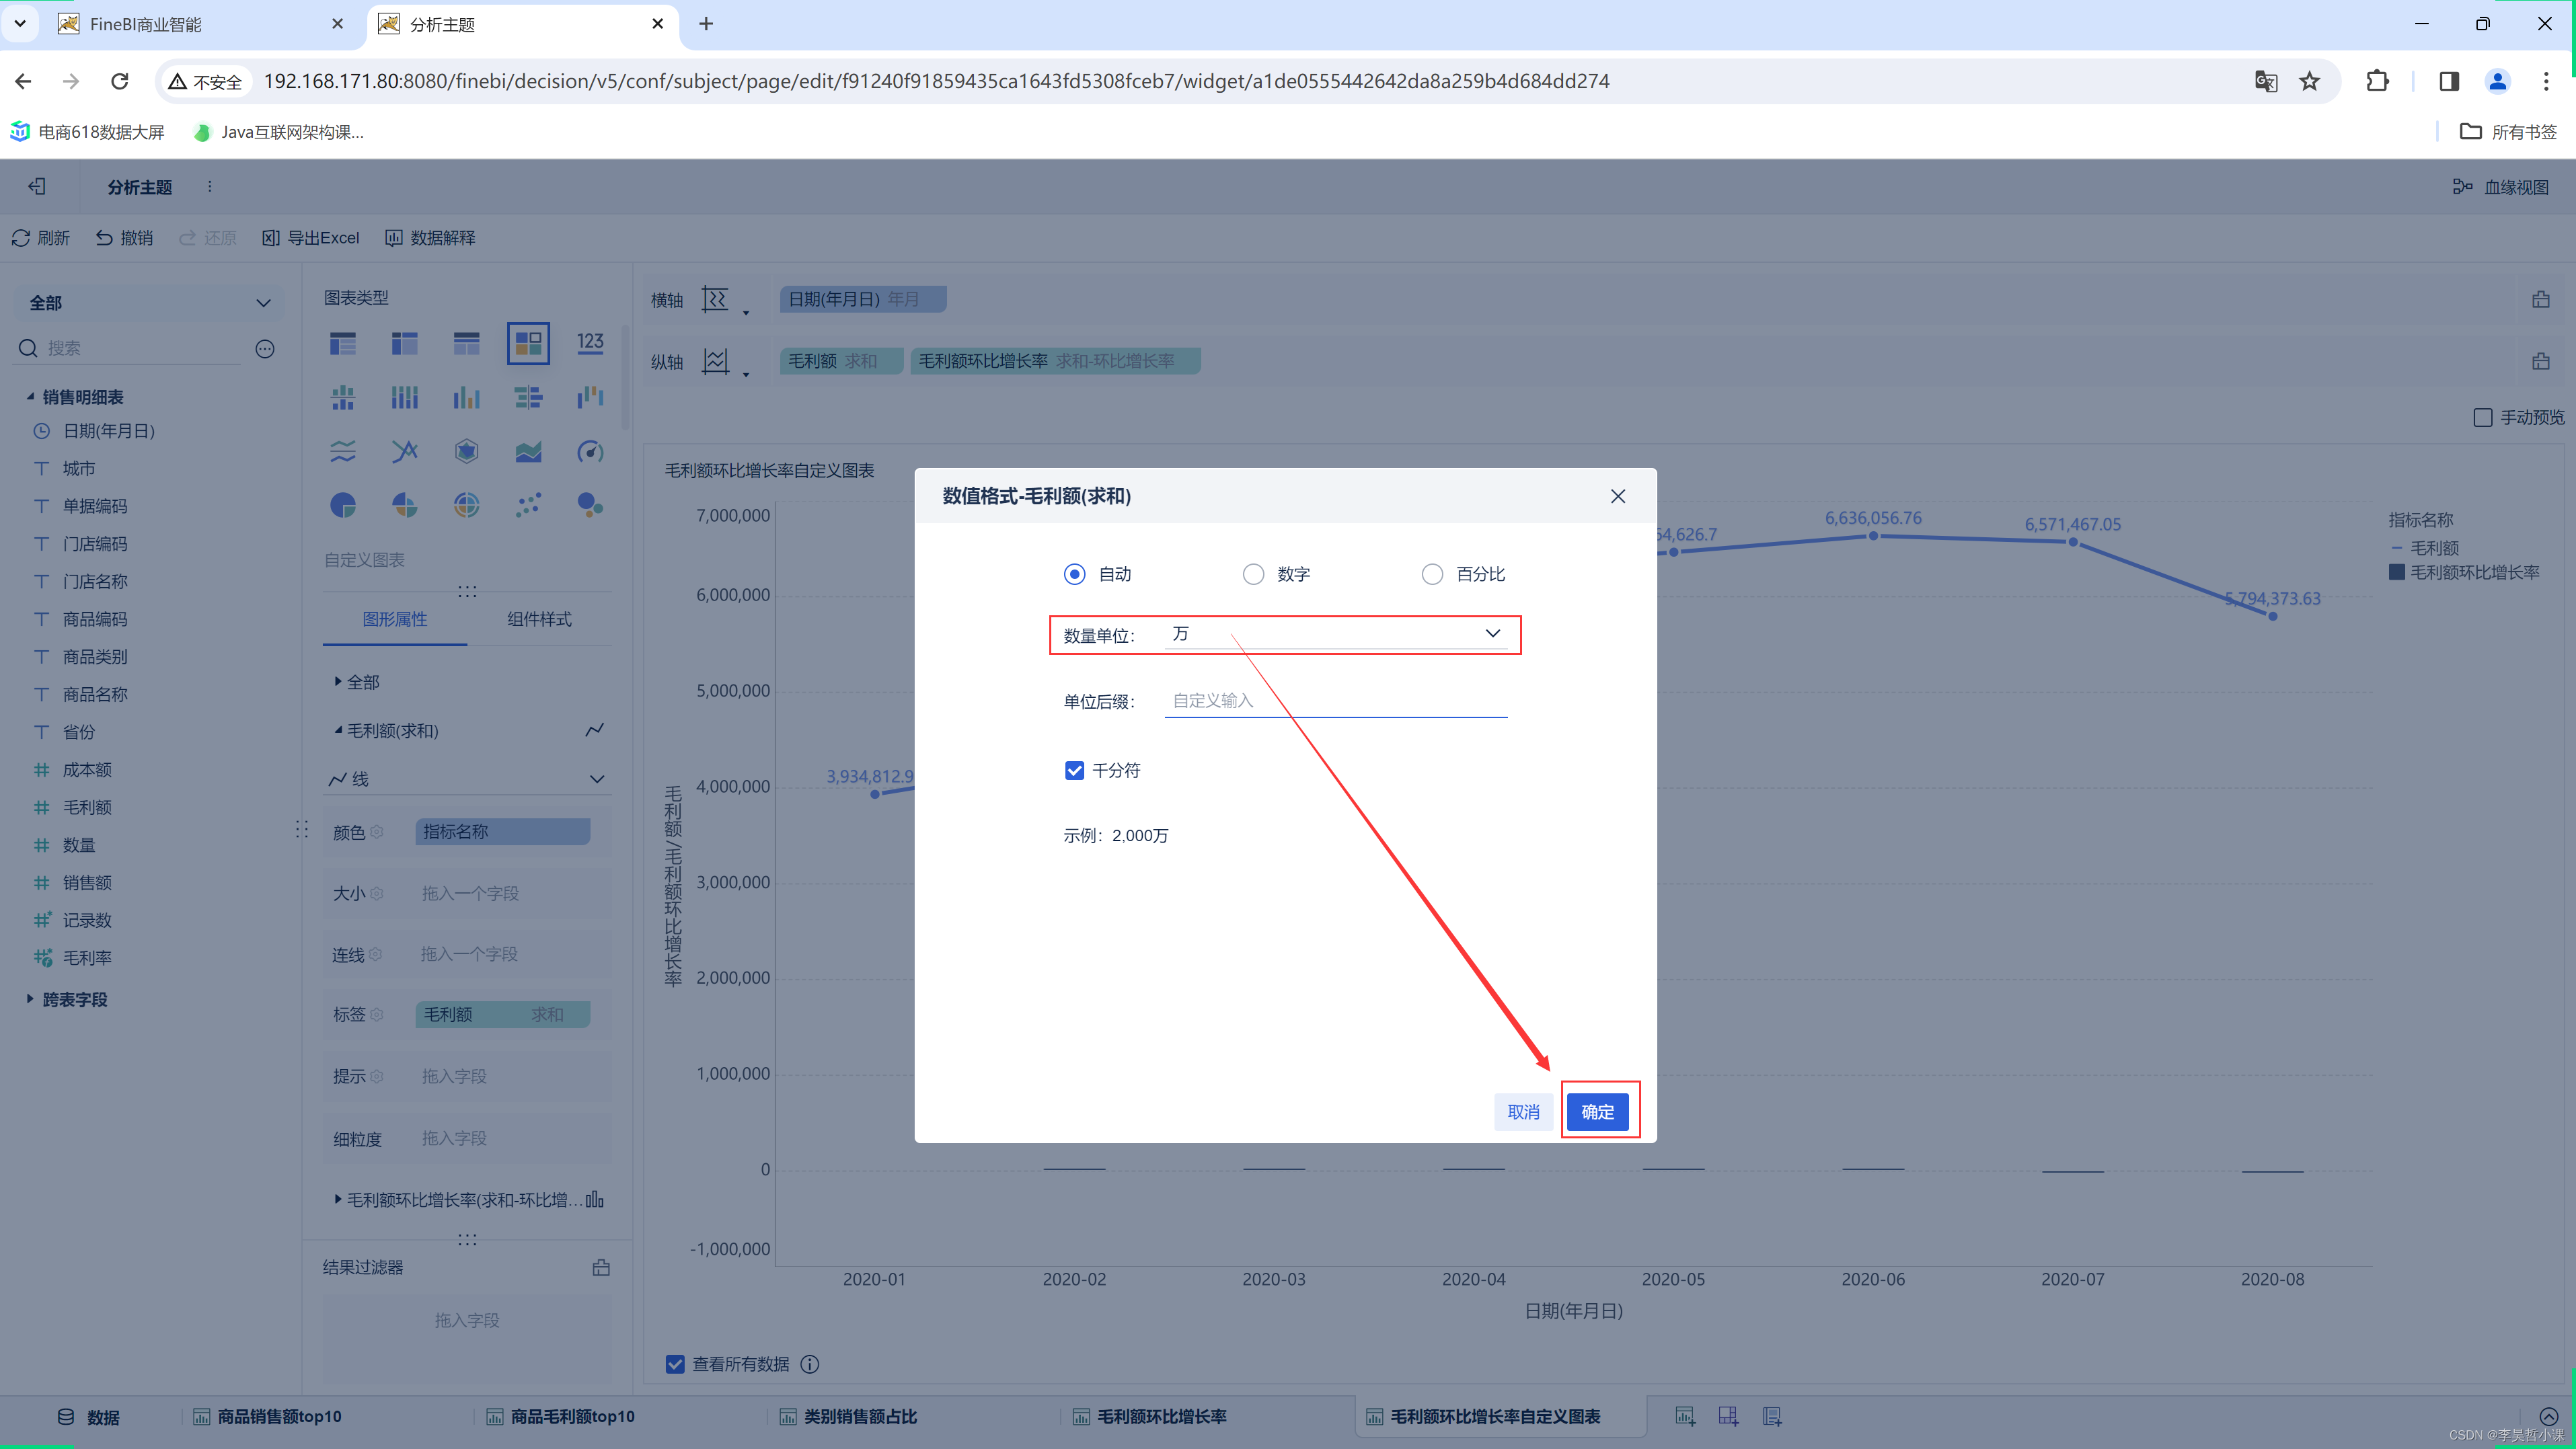Click the clear icon on 横轴 row
The image size is (2576, 1449).
coord(2541,299)
